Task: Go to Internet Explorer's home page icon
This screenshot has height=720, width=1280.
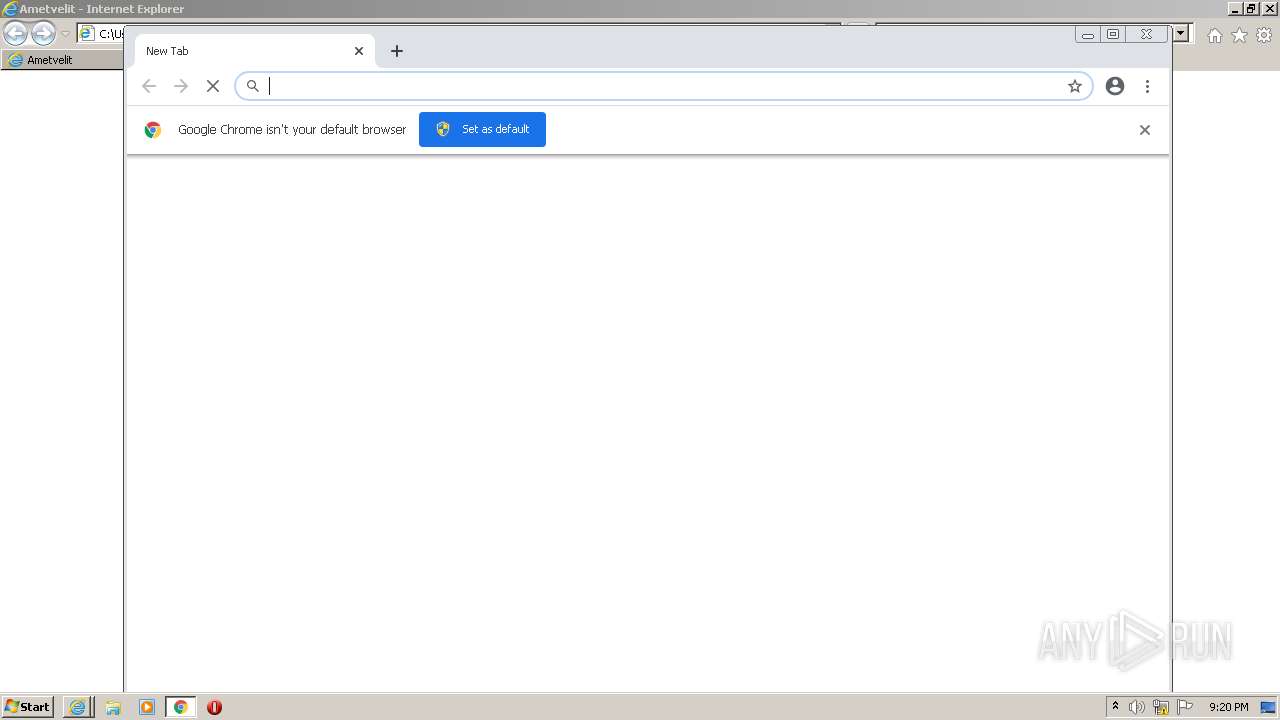Action: (1214, 35)
